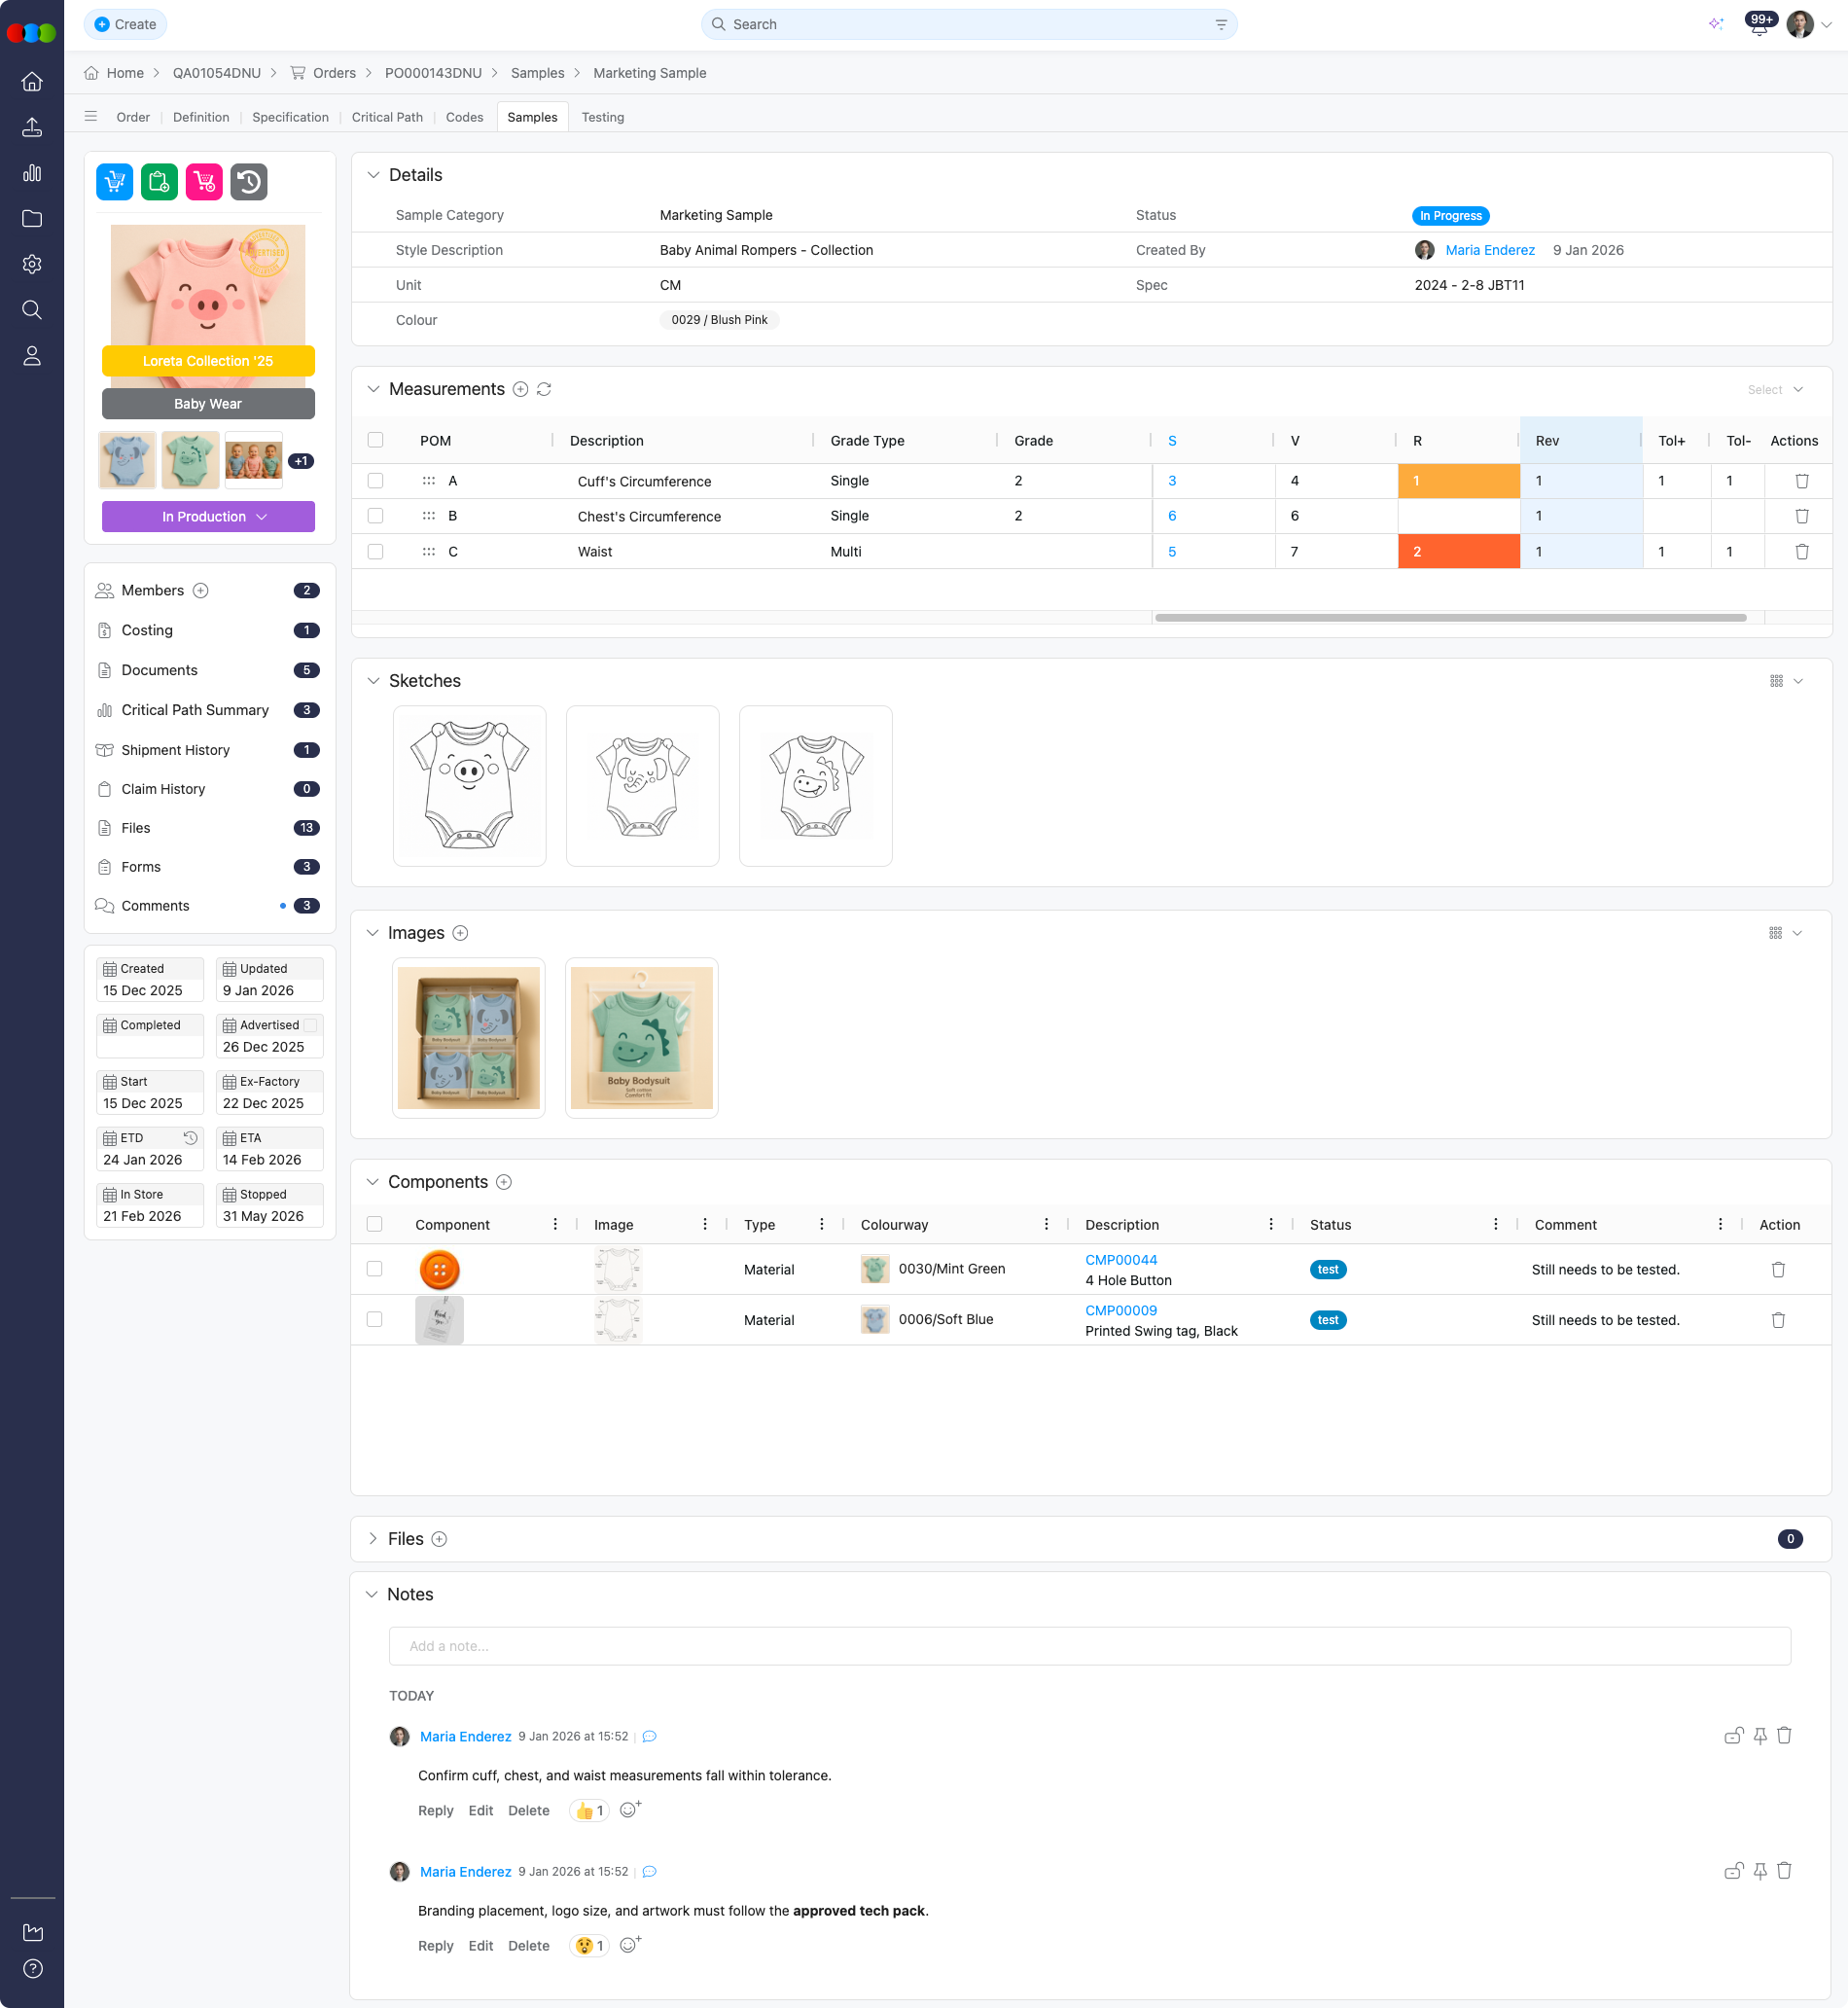1848x2008 pixels.
Task: Switch to the Testing tab
Action: [603, 117]
